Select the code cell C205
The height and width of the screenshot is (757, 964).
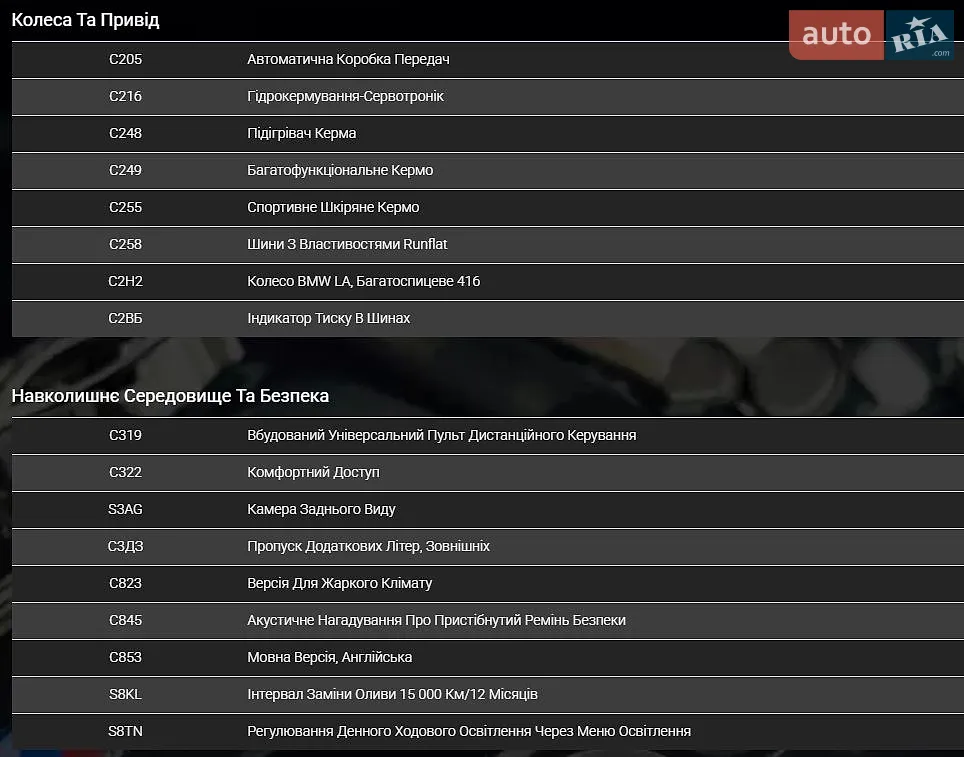pos(125,60)
